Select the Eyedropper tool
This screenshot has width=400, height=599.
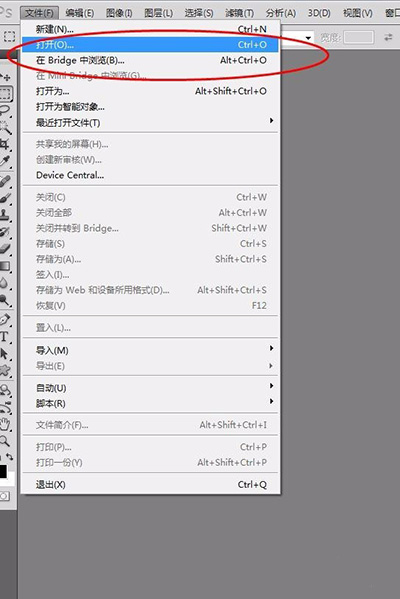click(5, 162)
